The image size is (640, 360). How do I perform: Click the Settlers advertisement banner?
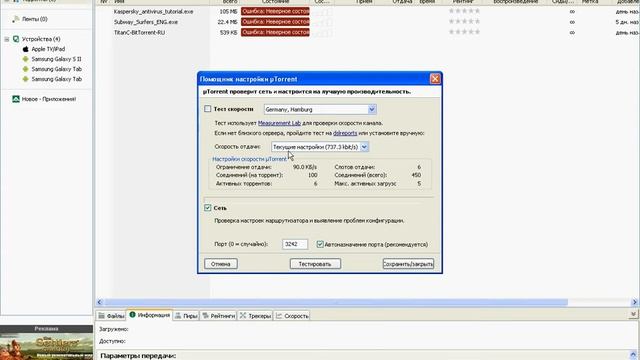point(47,346)
